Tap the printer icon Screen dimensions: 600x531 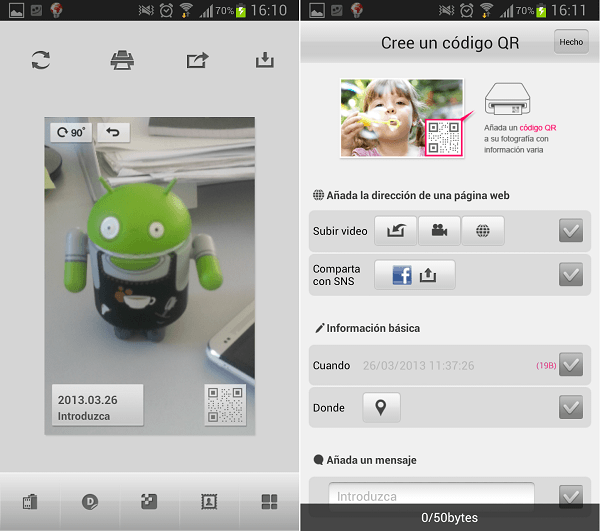coord(122,60)
